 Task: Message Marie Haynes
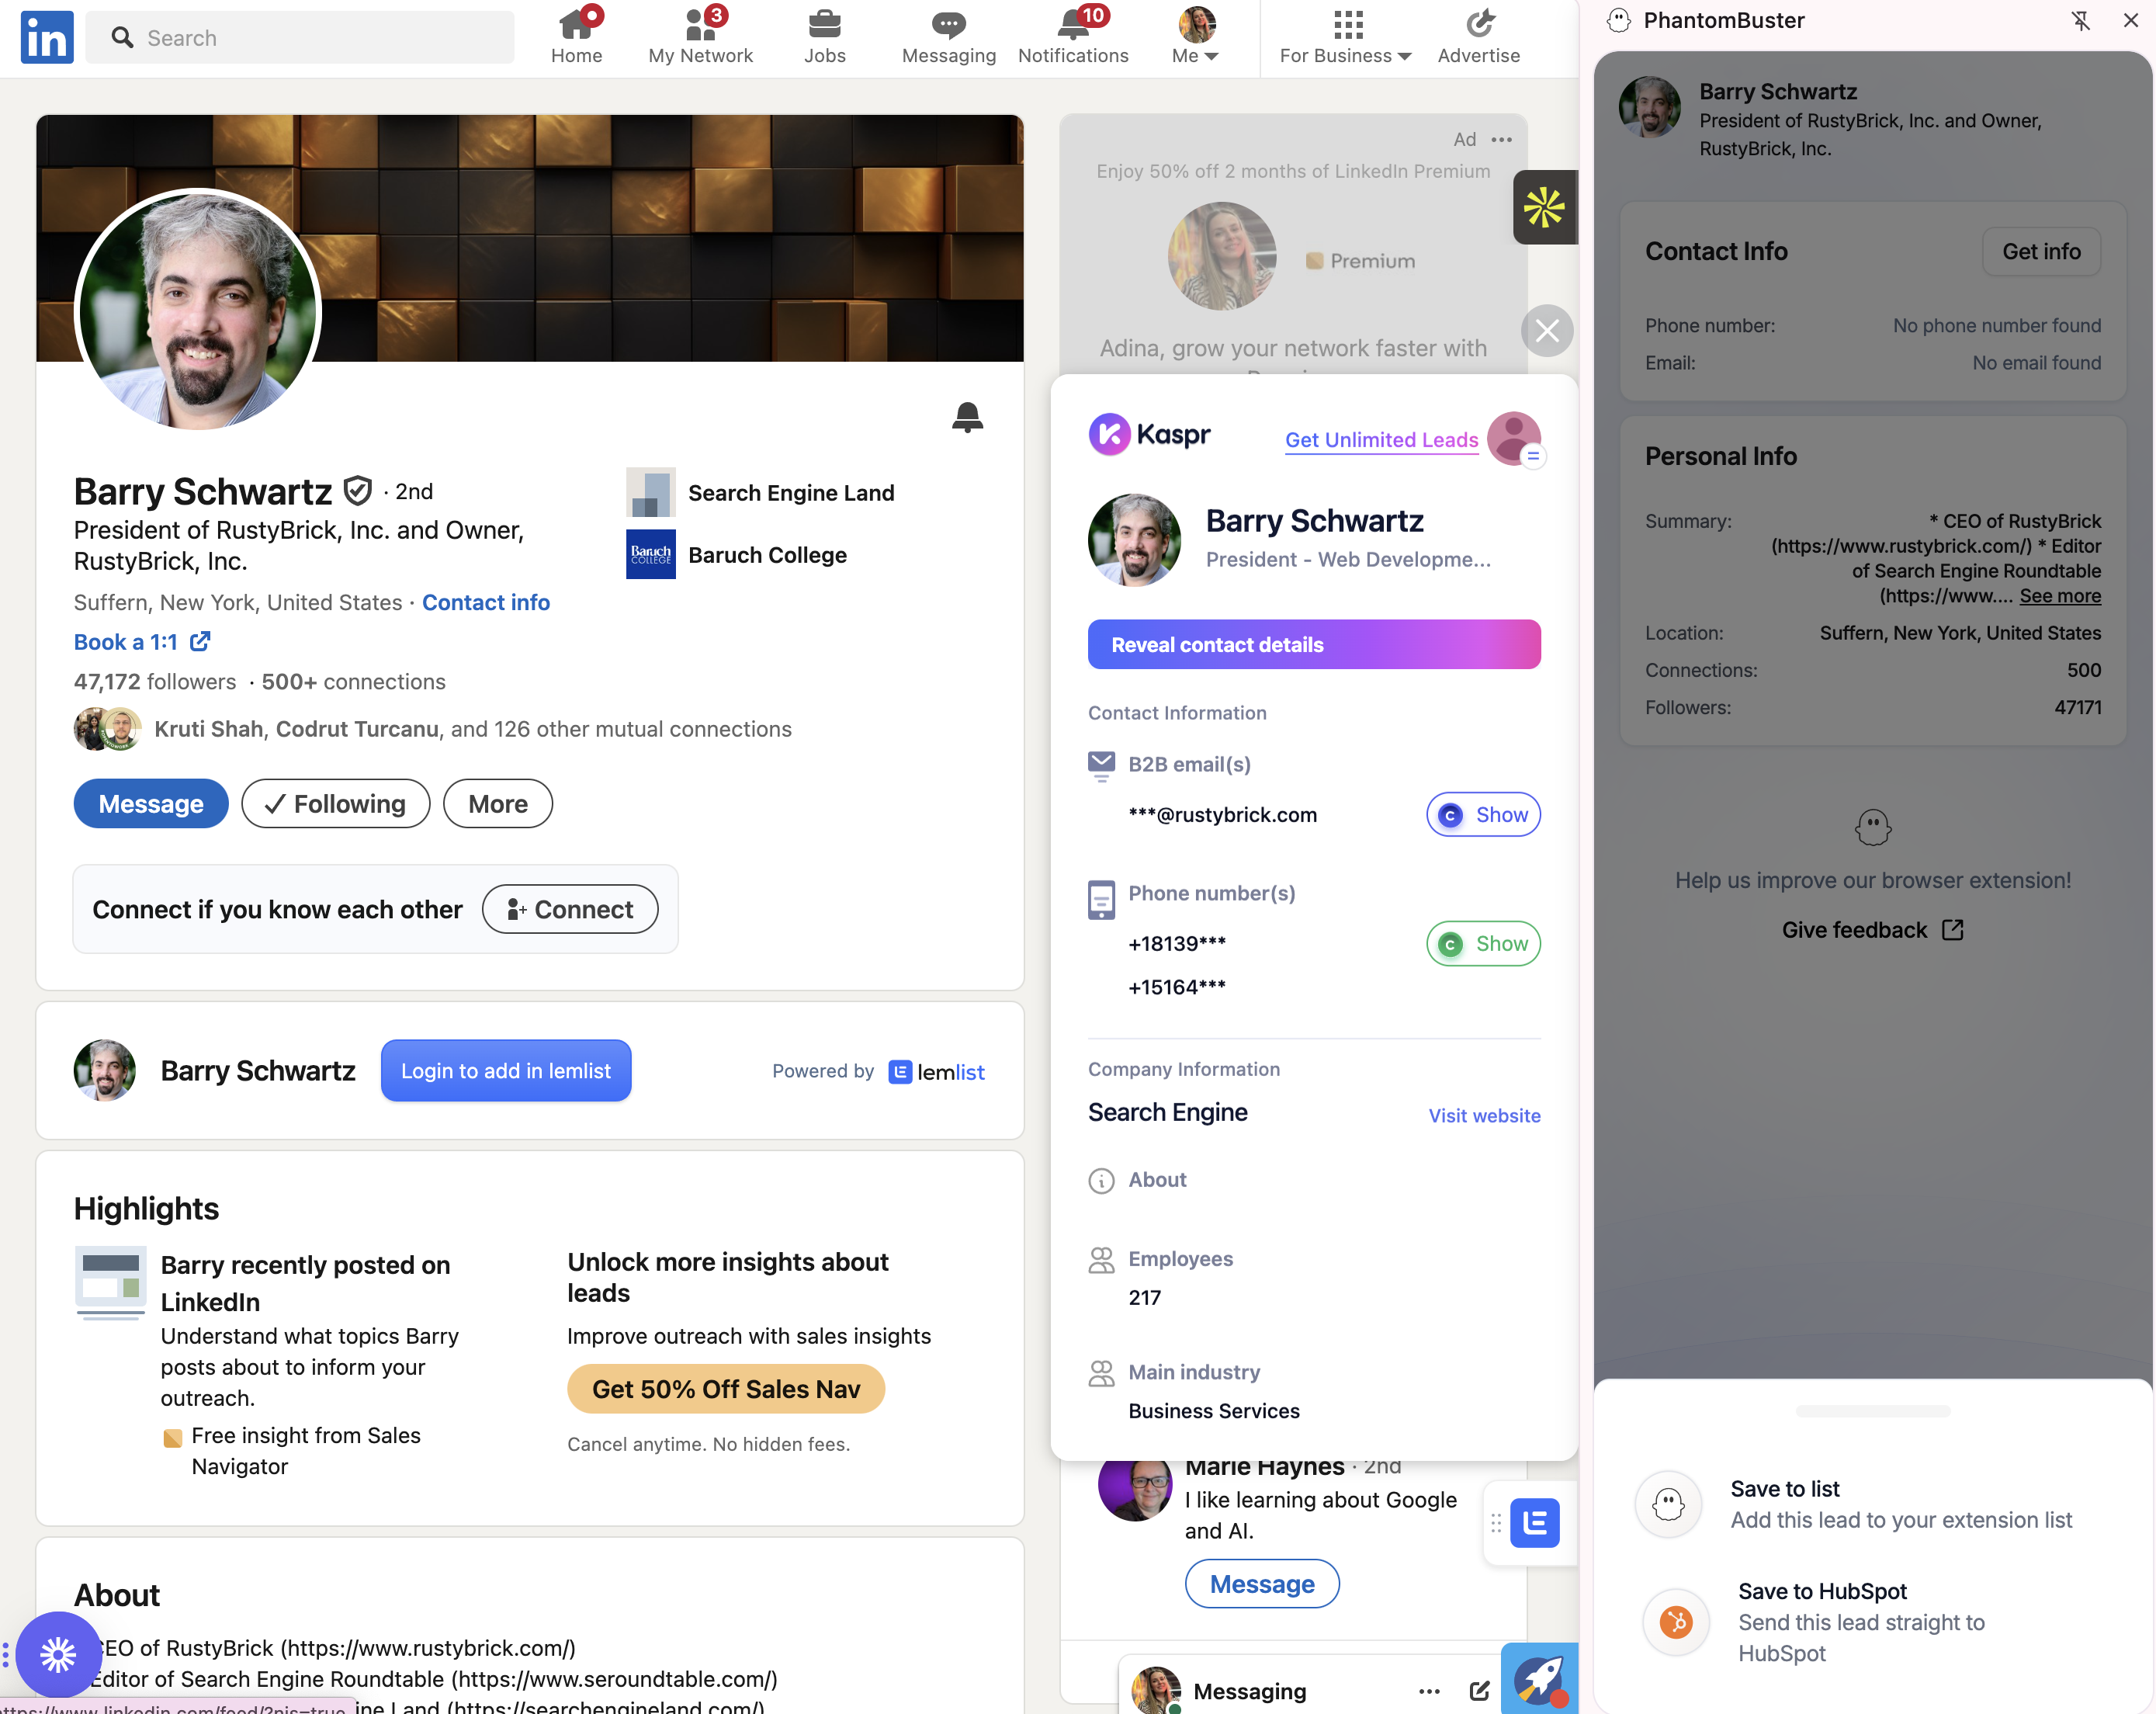(x=1262, y=1584)
